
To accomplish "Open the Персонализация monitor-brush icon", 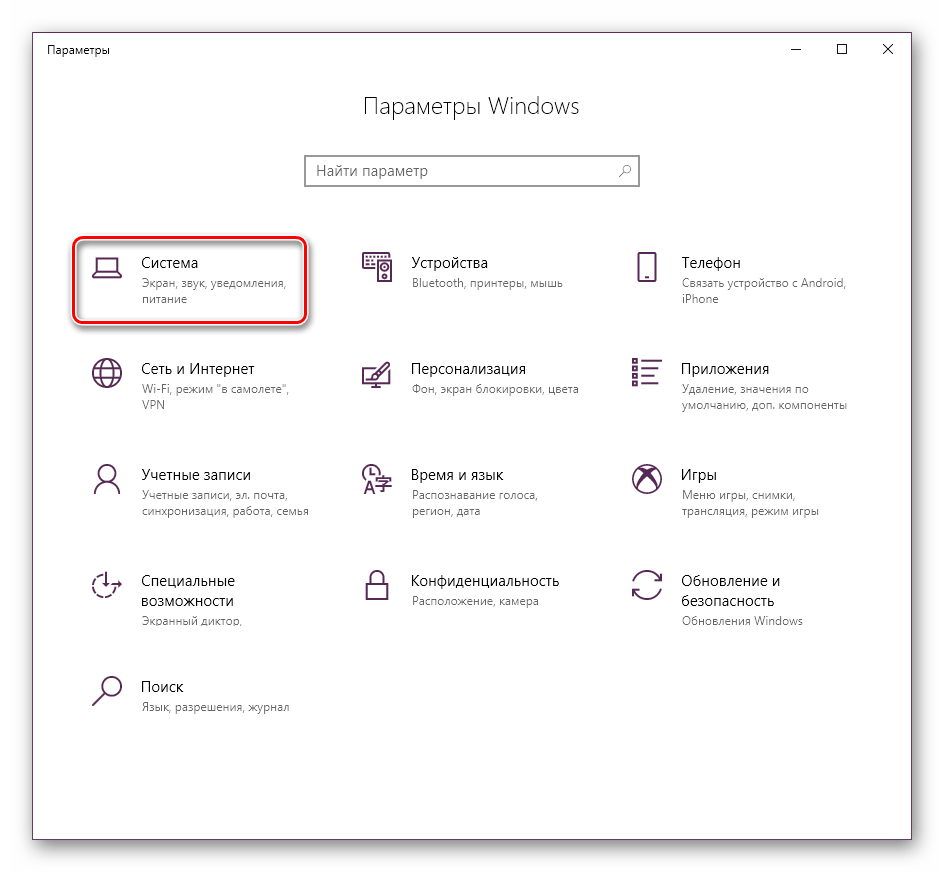I will (x=376, y=373).
